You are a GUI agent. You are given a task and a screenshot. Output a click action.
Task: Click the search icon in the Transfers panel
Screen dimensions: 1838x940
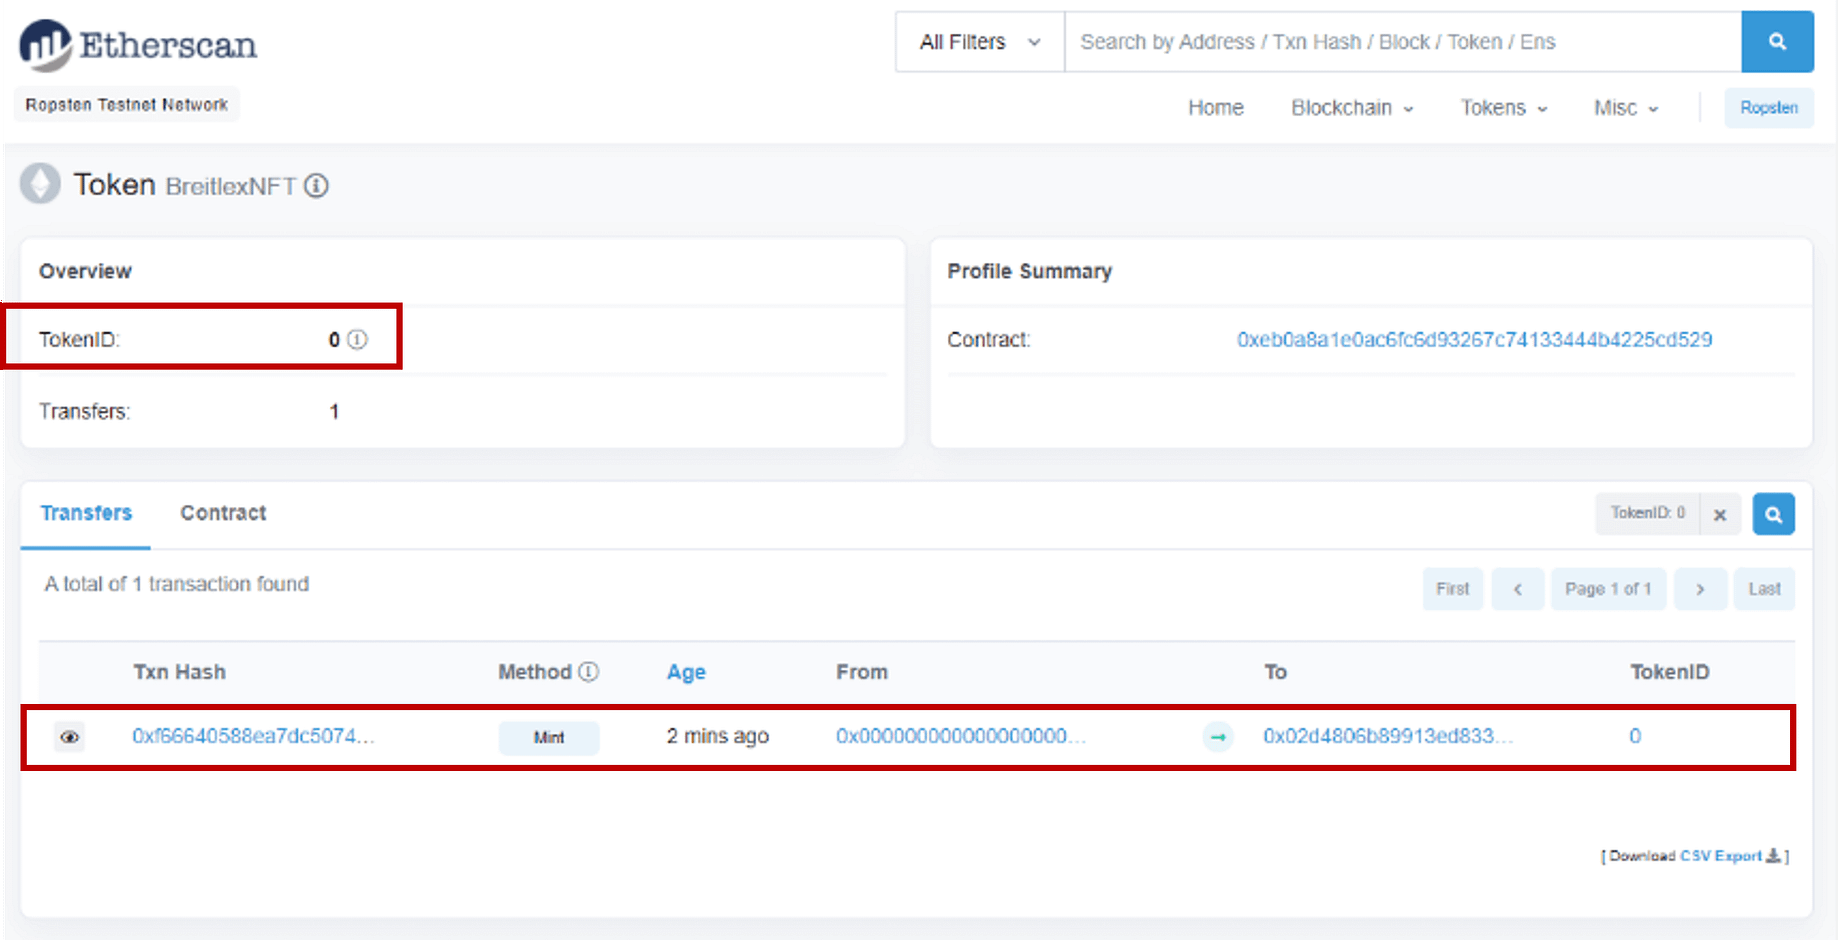point(1773,514)
